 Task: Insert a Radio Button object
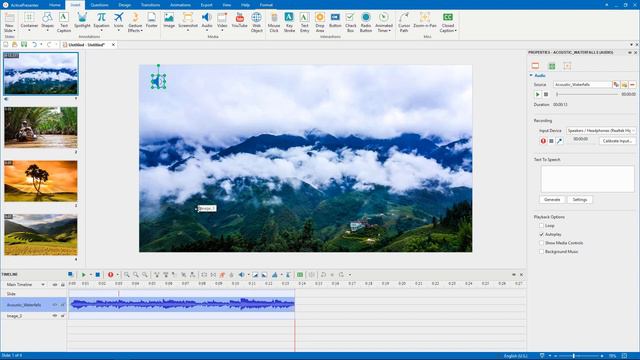tap(366, 22)
